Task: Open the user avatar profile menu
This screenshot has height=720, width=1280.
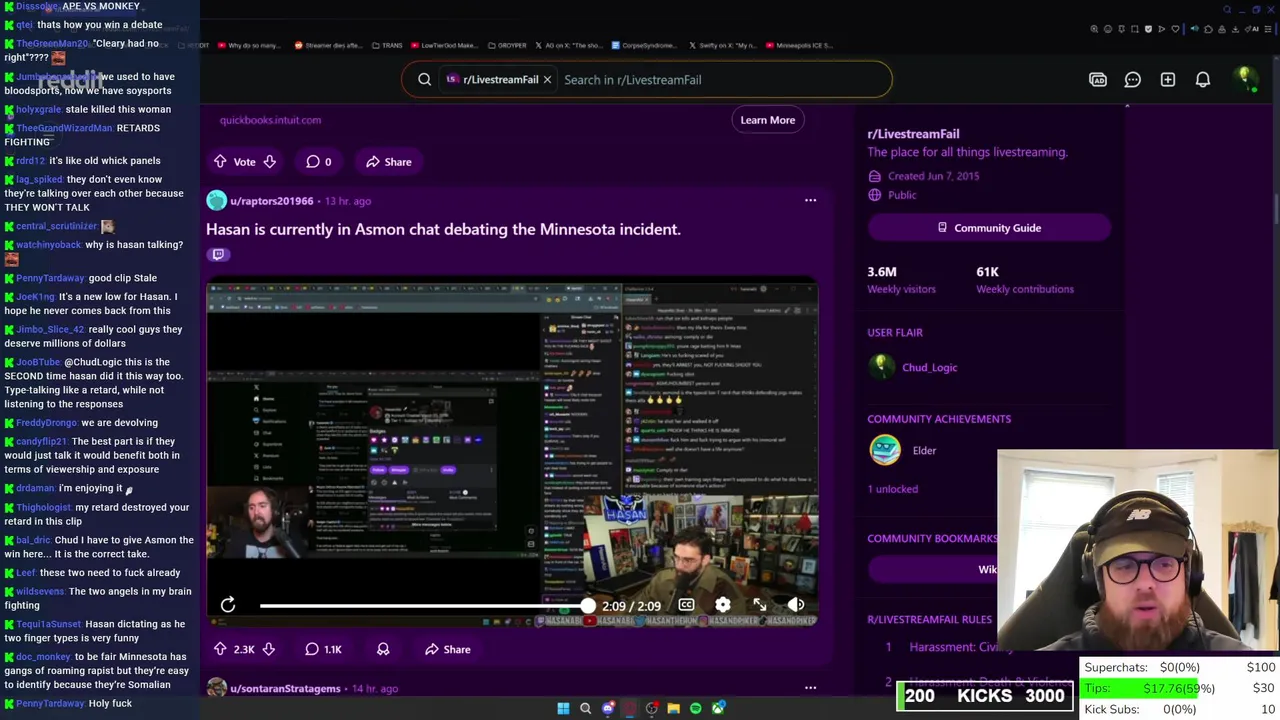Action: (1244, 79)
